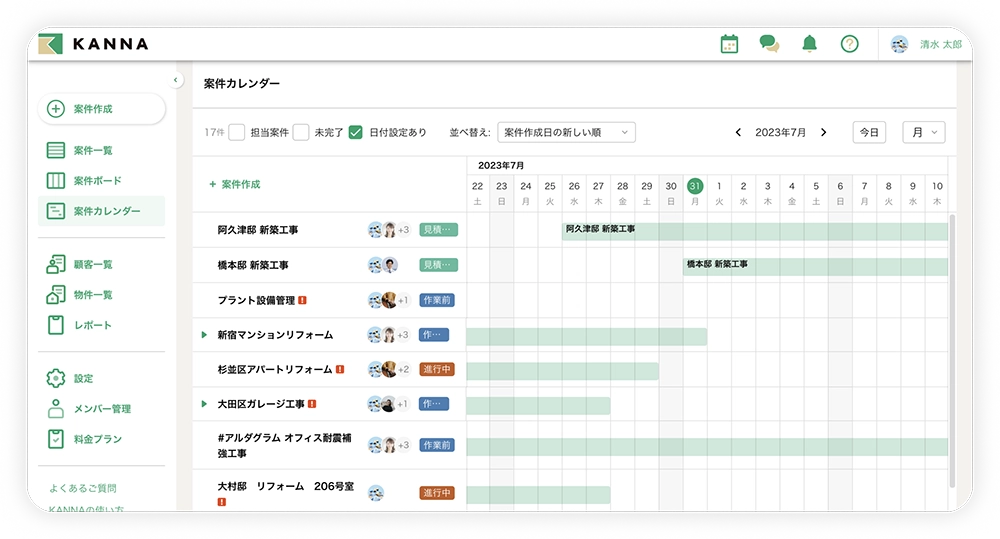The image size is (1000, 539).
Task: Click the alert icon beside プラント設備管理
Action: (x=302, y=300)
